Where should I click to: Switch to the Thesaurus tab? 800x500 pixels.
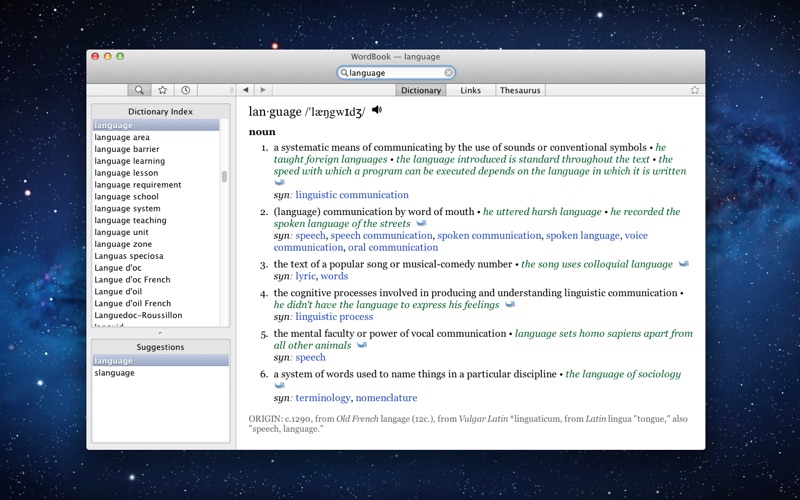coord(519,90)
